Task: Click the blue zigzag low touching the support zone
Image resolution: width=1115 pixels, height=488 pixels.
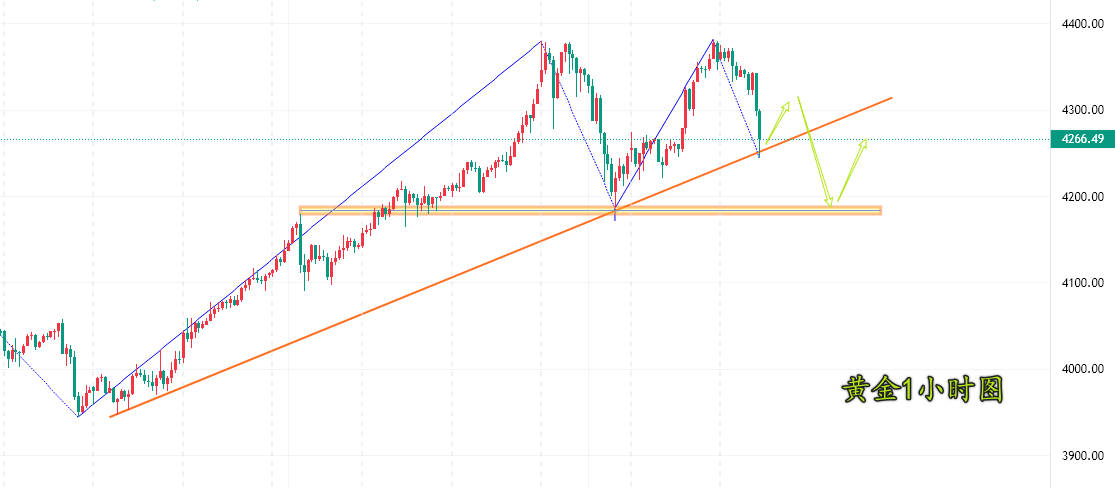Action: tap(614, 209)
